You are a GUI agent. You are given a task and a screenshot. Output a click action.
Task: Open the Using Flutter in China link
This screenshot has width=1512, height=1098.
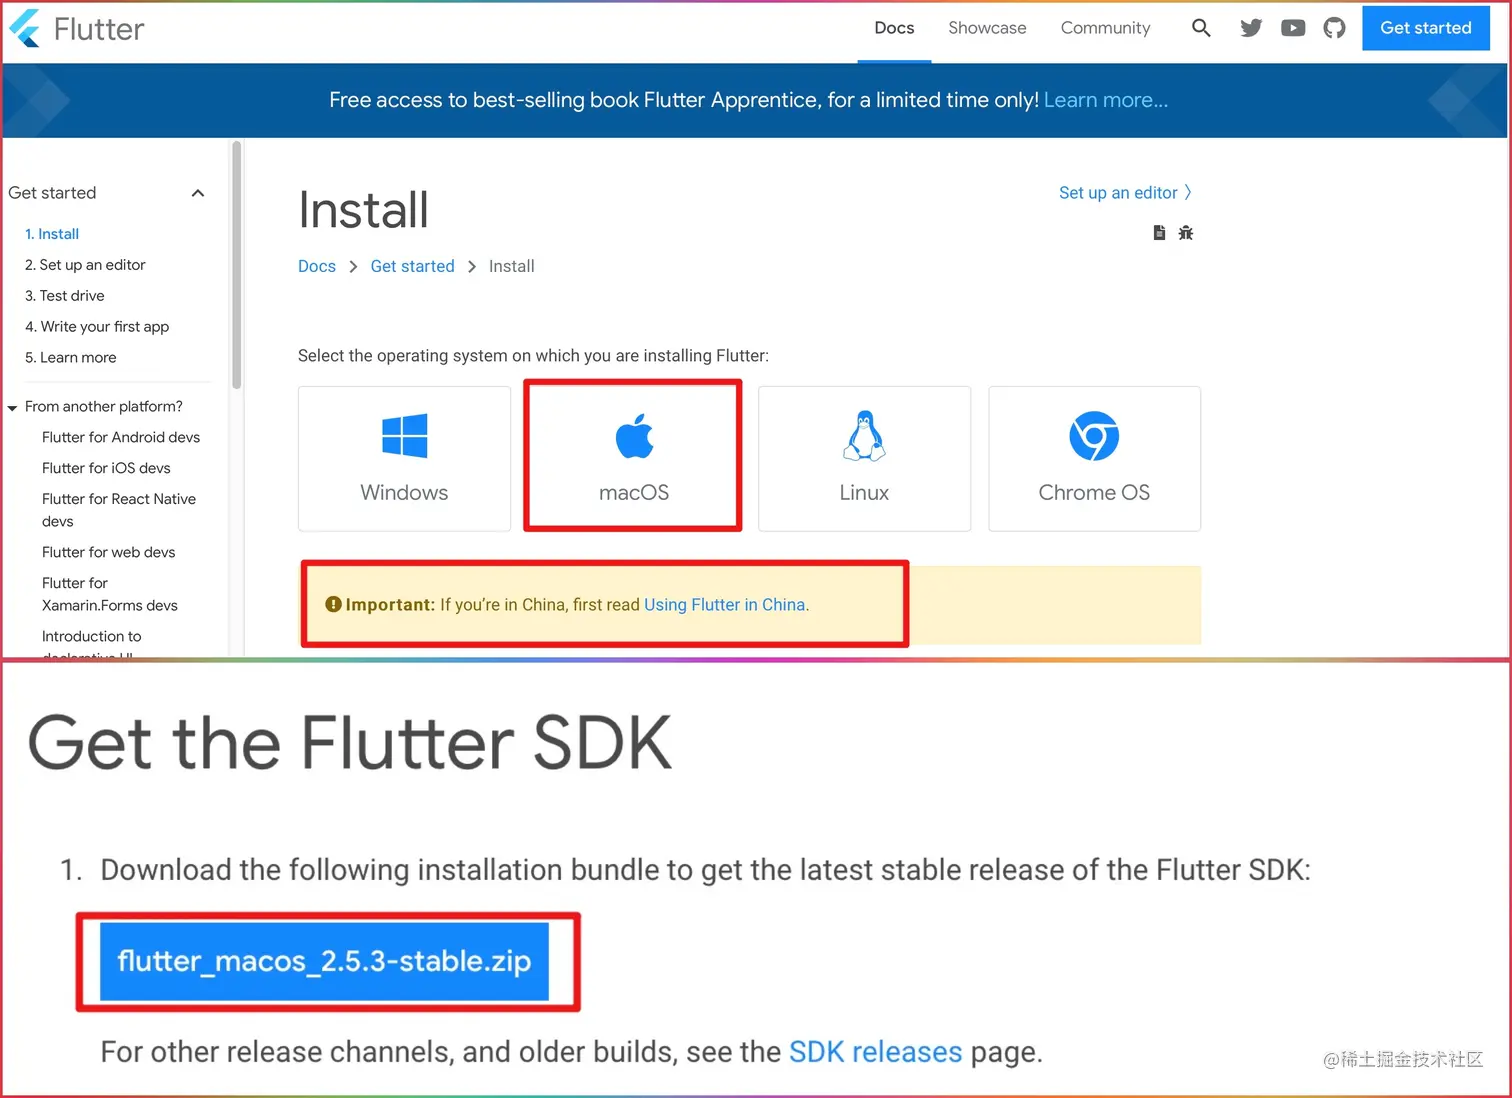[x=724, y=605]
